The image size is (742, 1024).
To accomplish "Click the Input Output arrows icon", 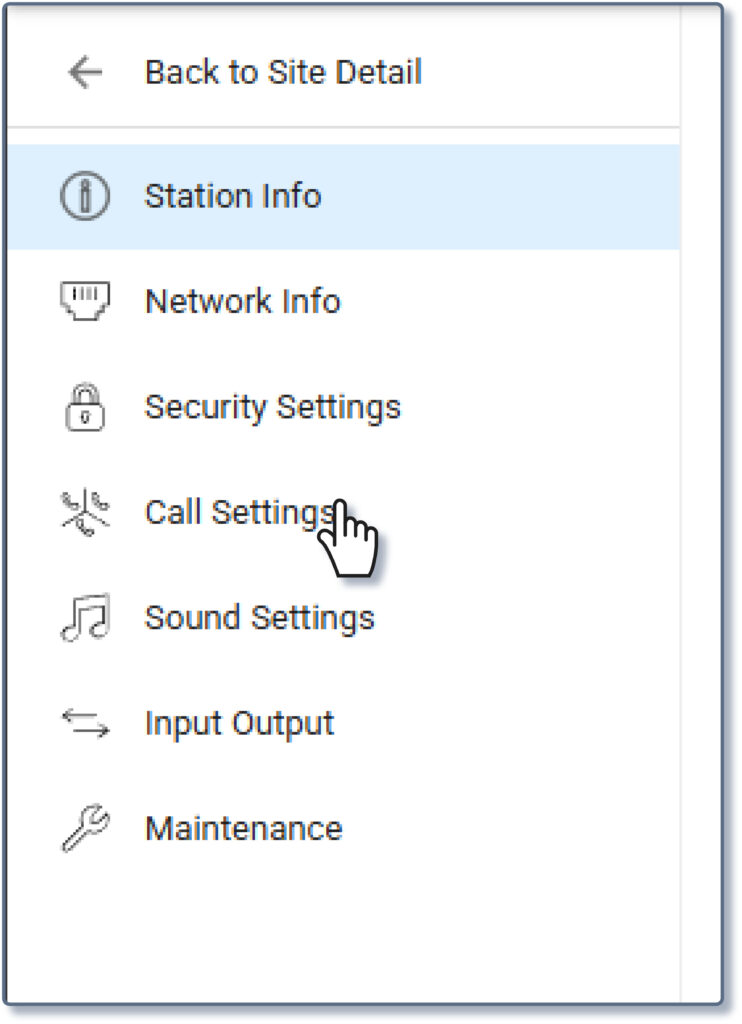I will pos(85,723).
